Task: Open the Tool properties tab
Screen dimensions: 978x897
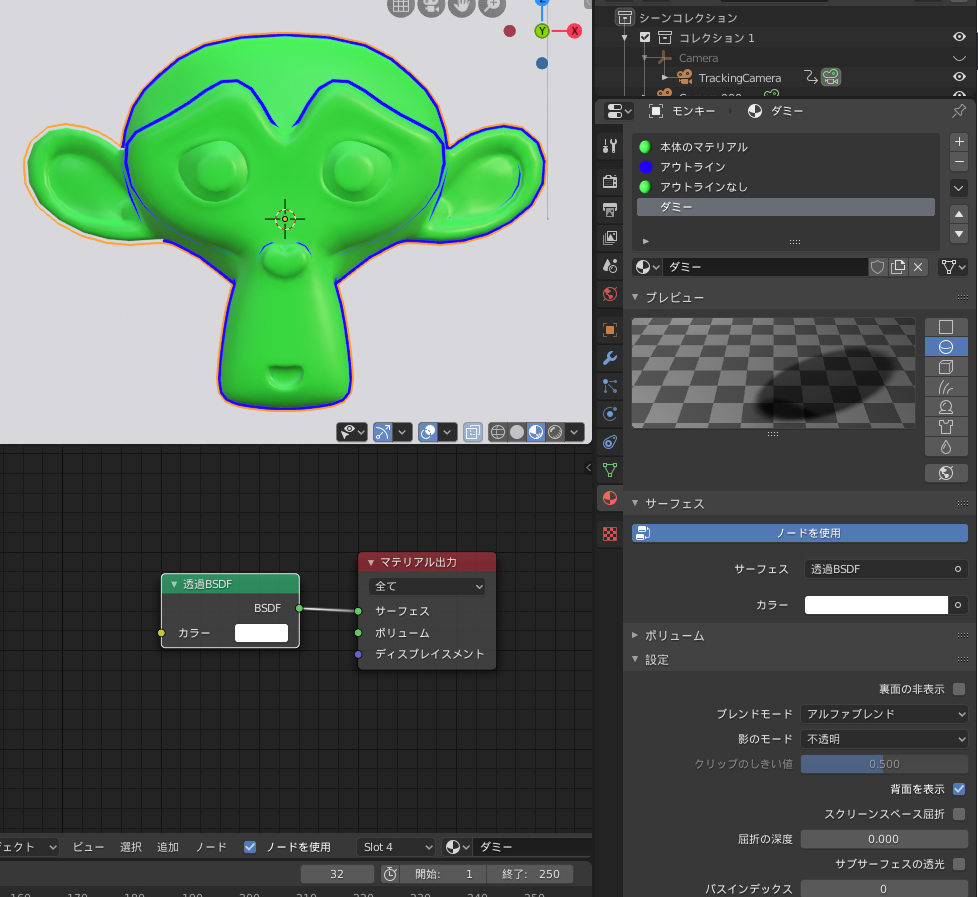Action: [610, 146]
